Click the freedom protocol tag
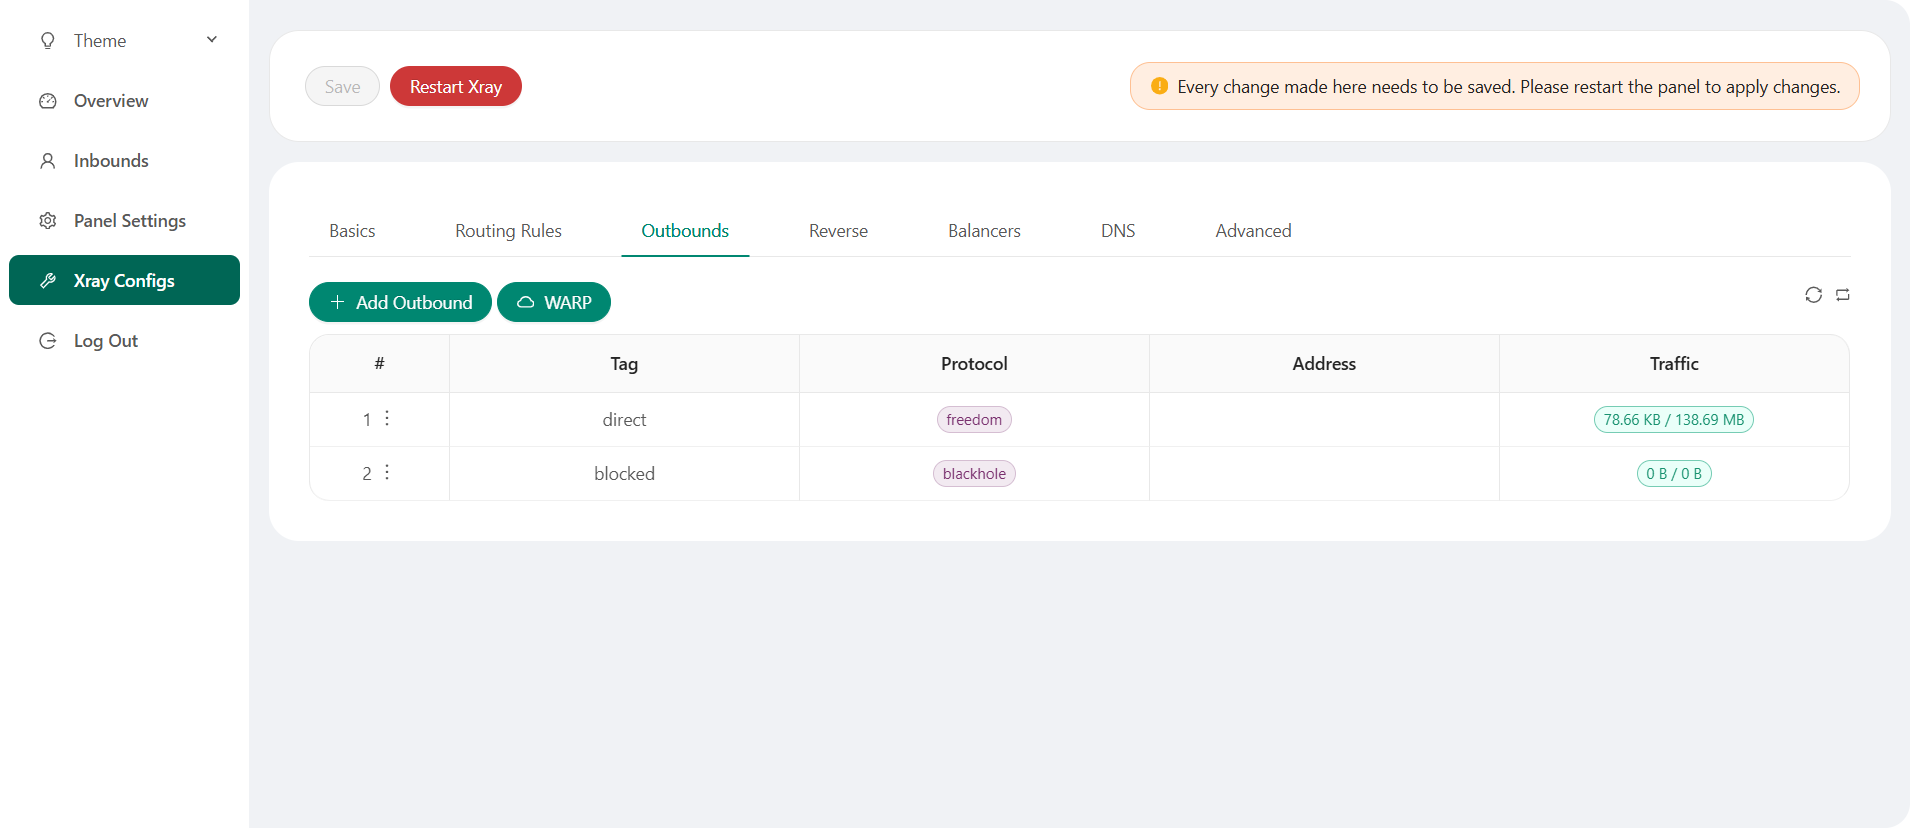This screenshot has height=828, width=1910. point(974,420)
